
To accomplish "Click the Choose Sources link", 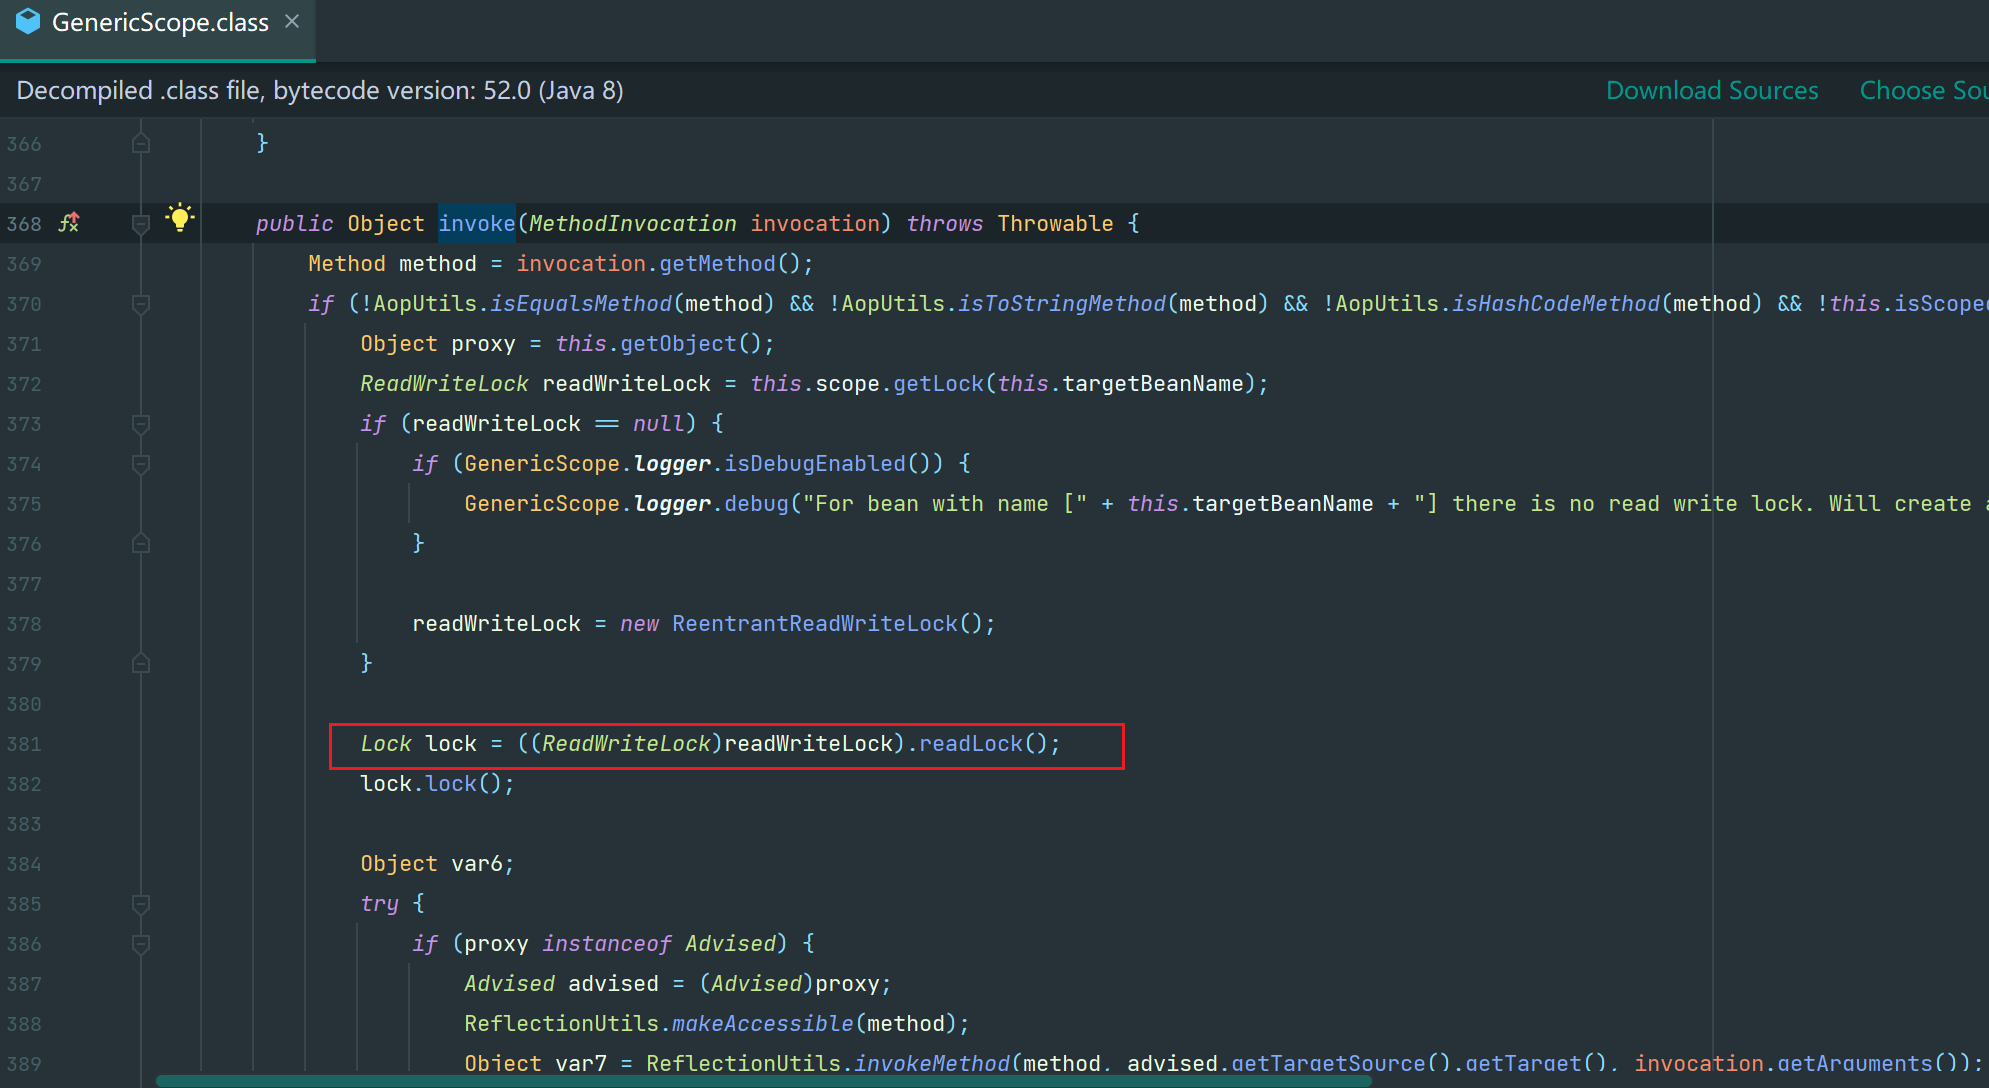I will coord(1923,90).
